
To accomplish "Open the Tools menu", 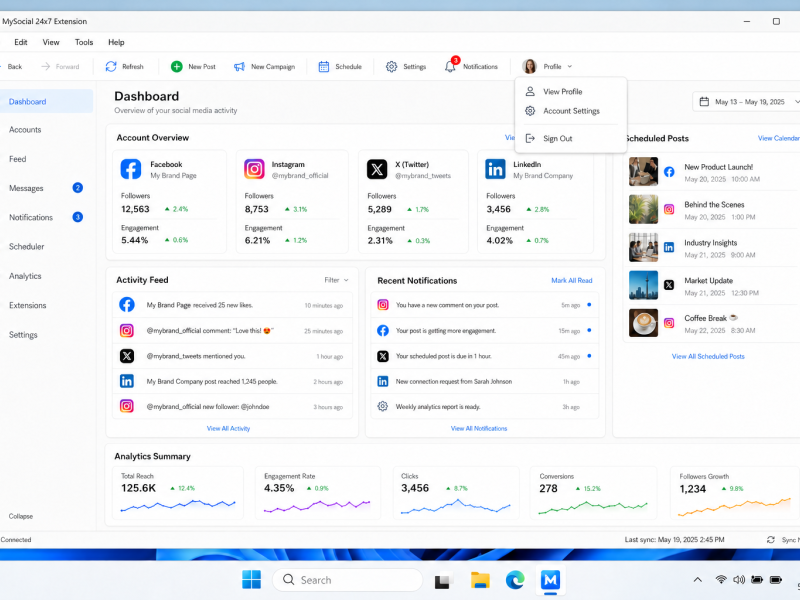I will point(84,42).
